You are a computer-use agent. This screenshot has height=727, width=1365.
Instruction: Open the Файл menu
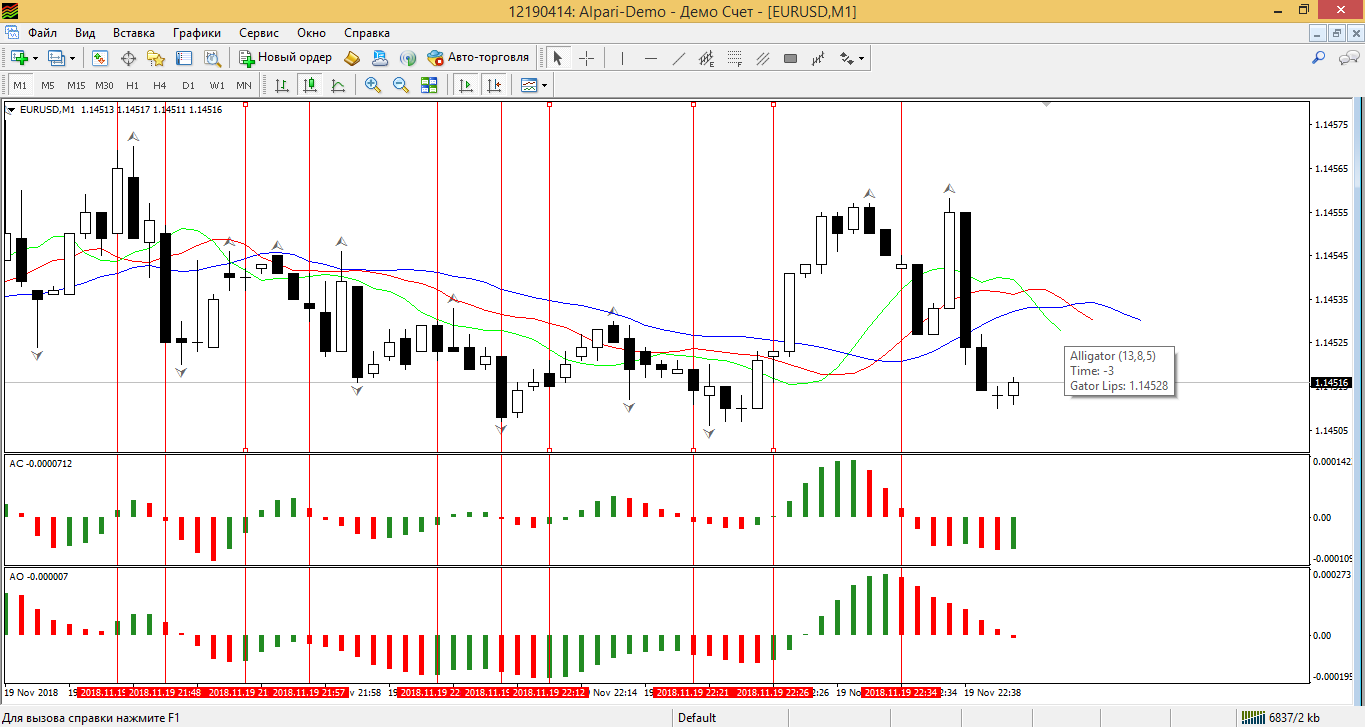pos(43,33)
